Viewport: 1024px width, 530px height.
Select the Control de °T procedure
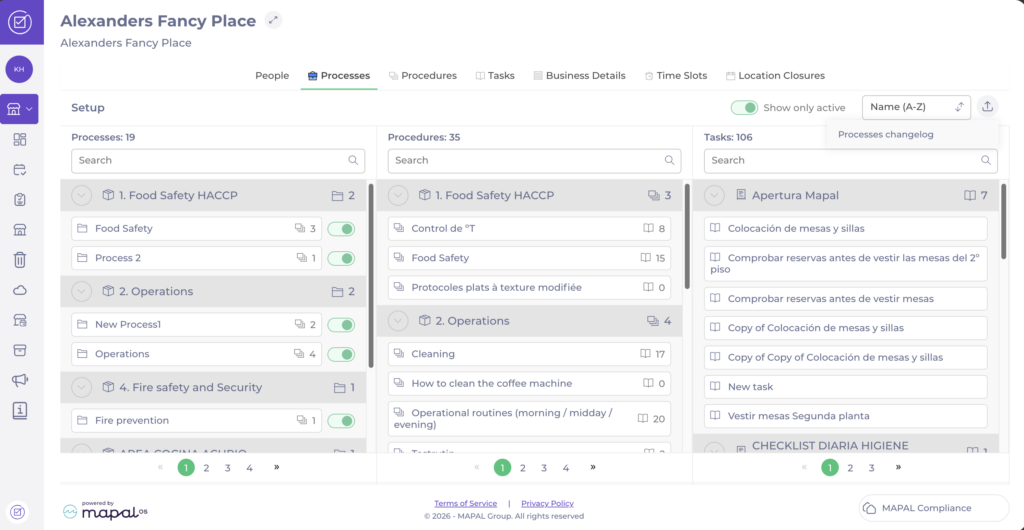[529, 228]
